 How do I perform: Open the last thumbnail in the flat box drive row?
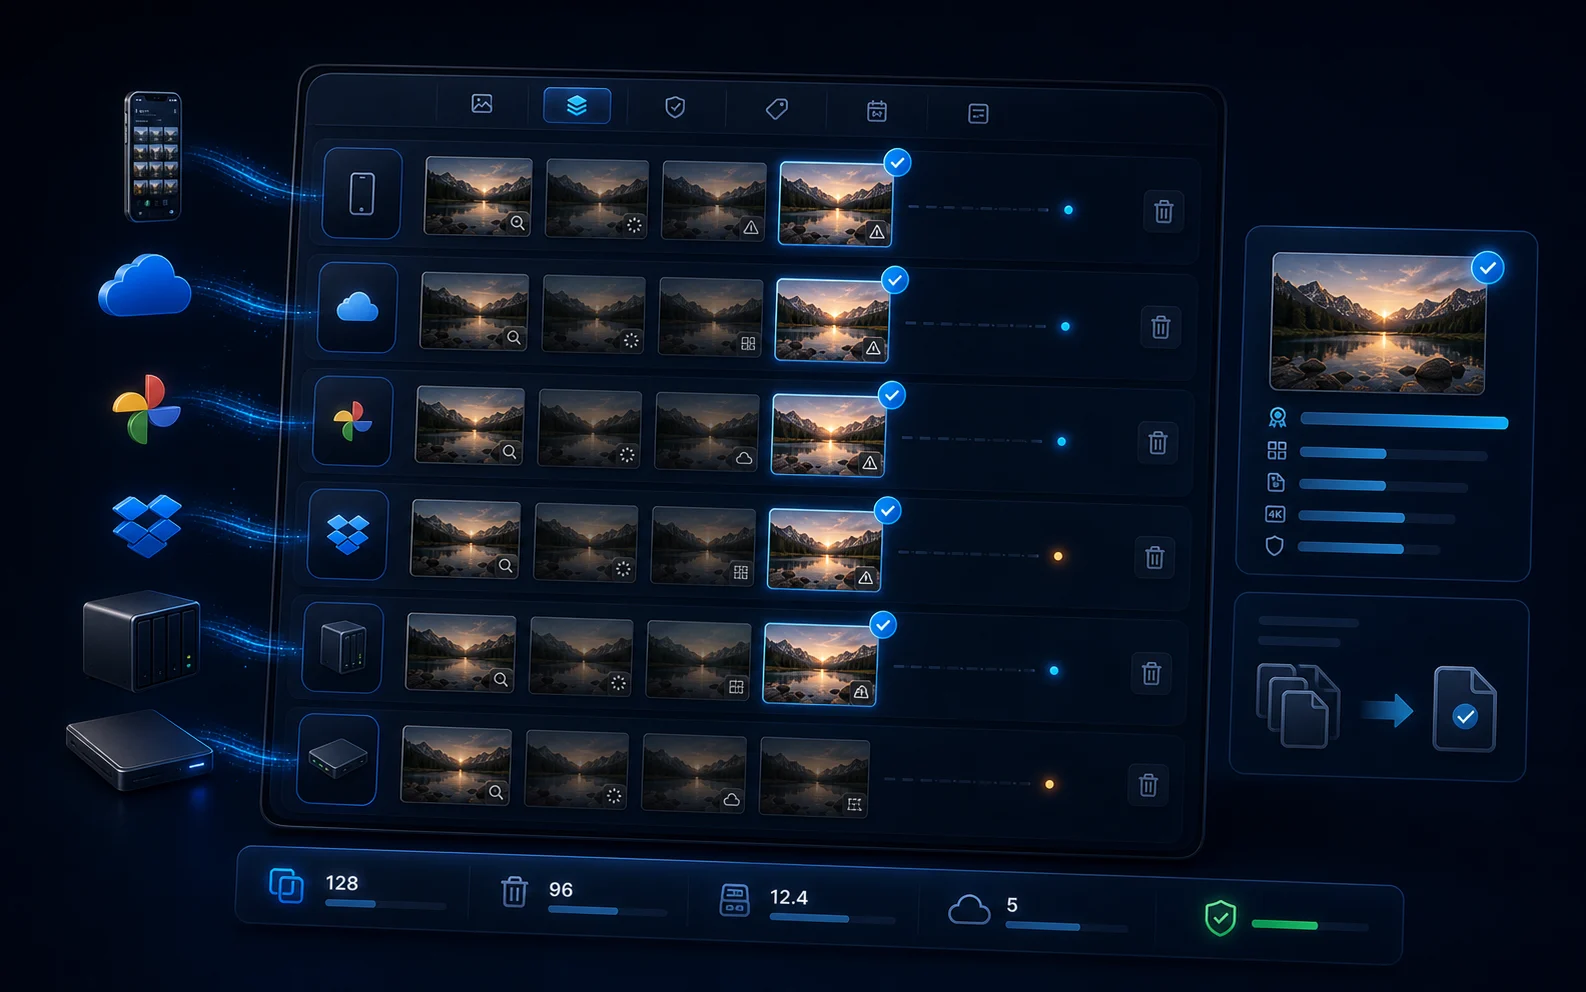pyautogui.click(x=814, y=777)
